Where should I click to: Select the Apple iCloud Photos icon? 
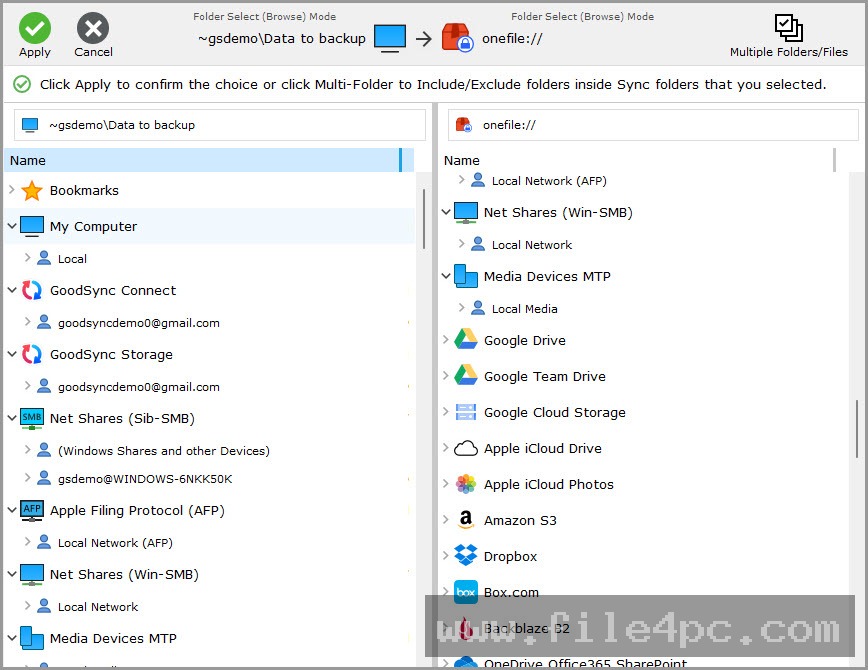pos(466,485)
